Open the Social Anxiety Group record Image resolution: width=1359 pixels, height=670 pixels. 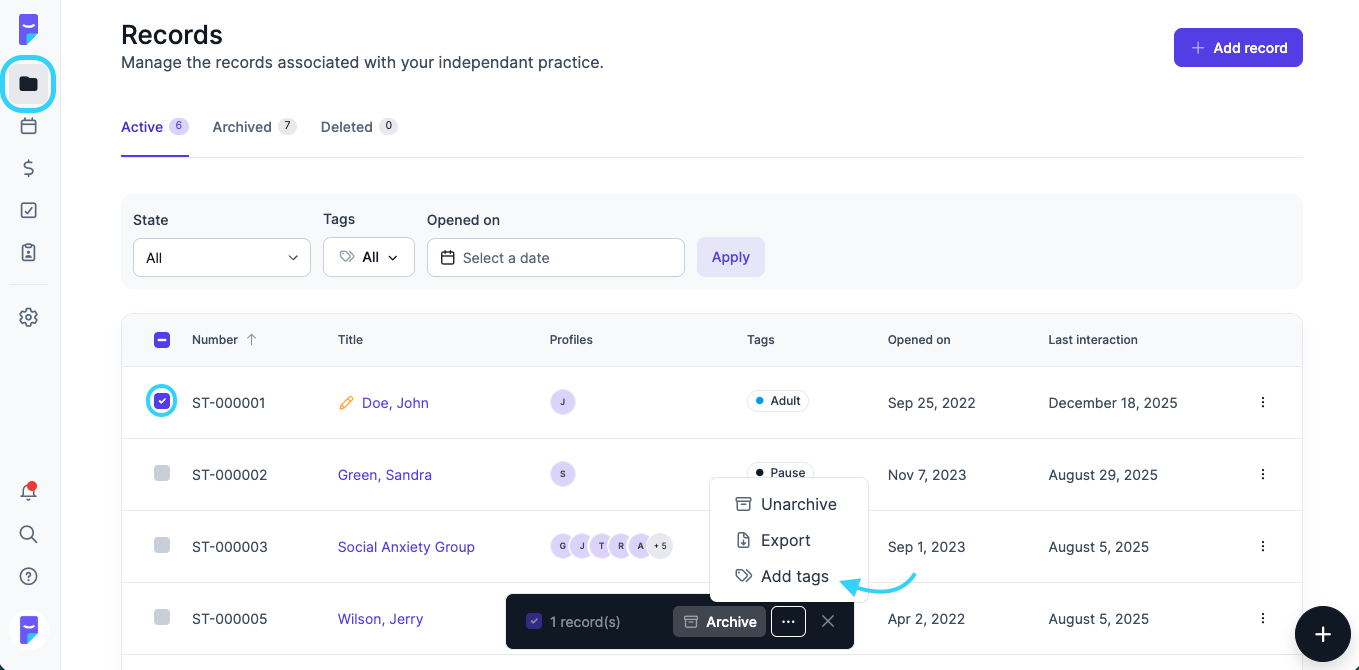(x=406, y=547)
